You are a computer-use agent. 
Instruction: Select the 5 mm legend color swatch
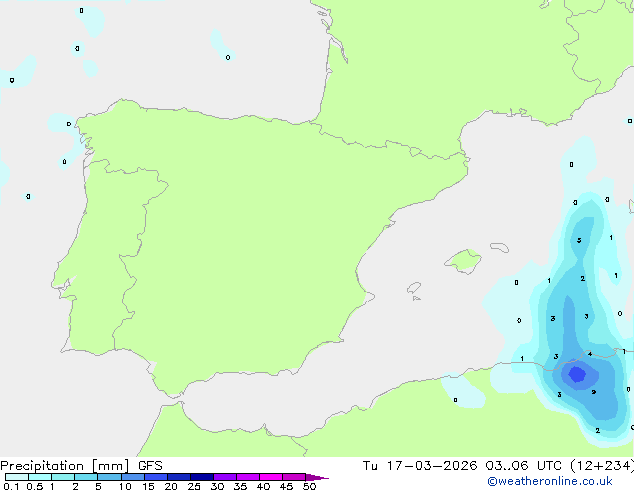[109, 477]
